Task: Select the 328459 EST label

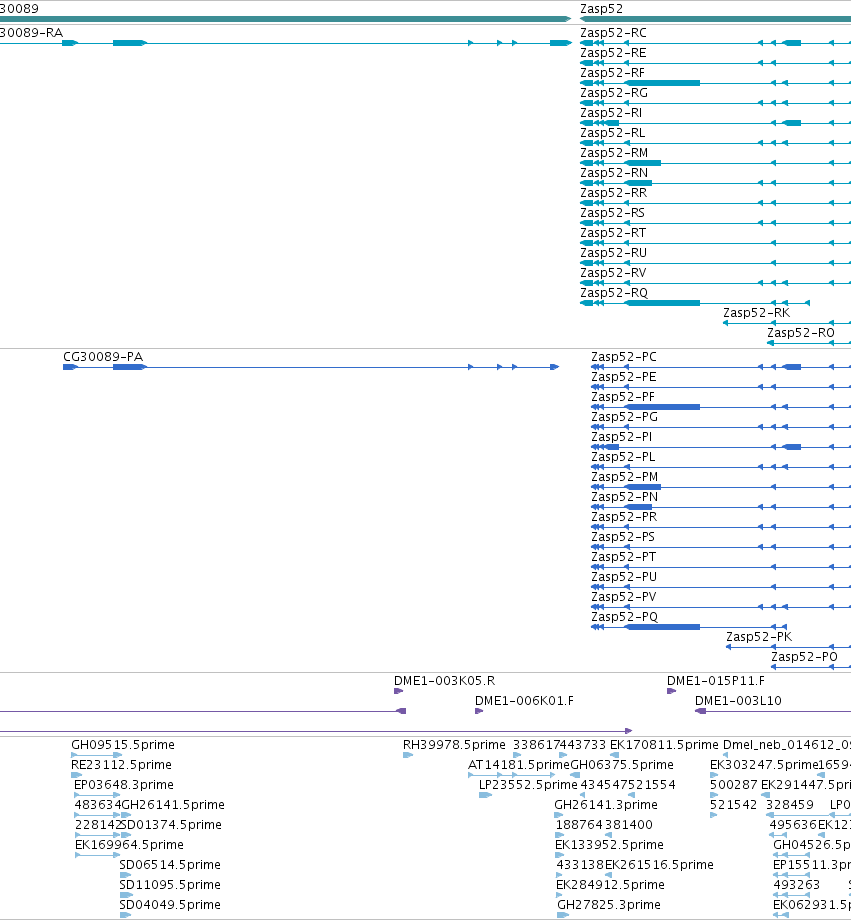Action: point(789,804)
